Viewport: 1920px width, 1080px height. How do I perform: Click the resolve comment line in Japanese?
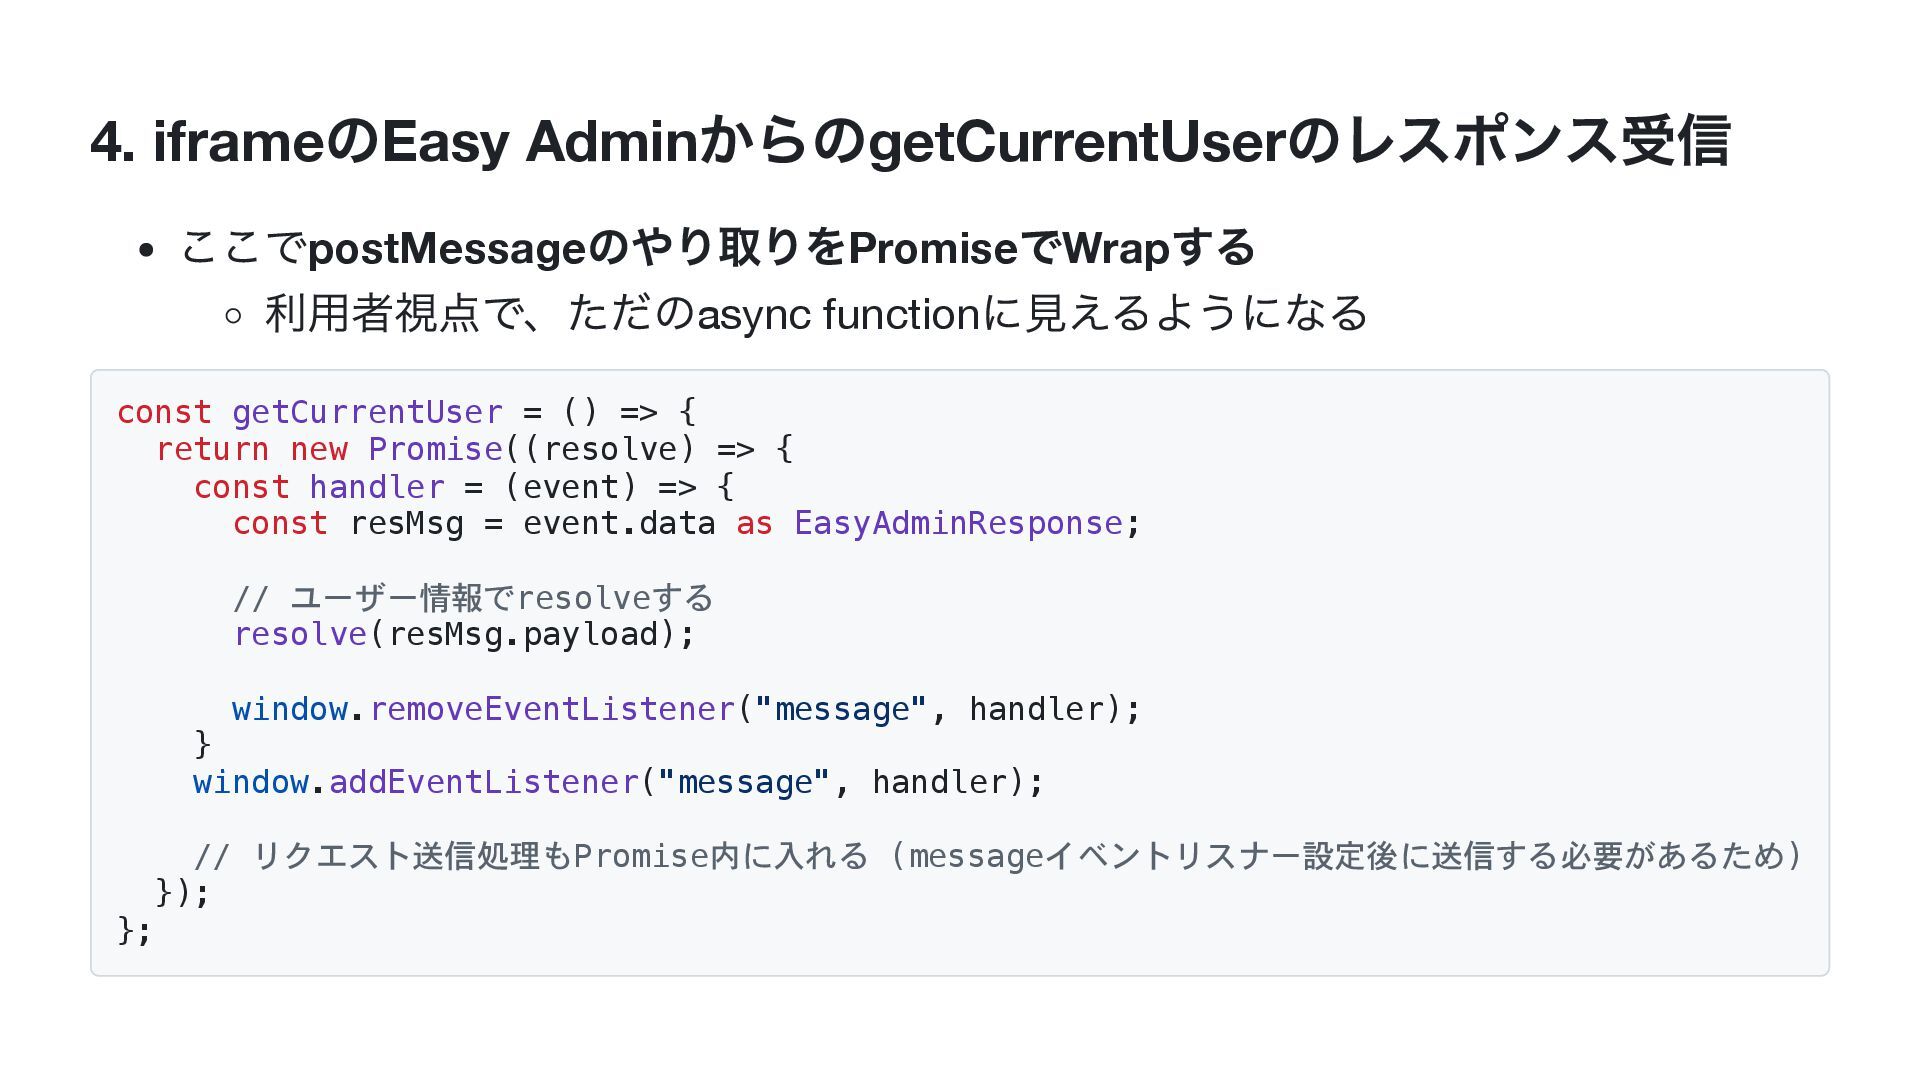(473, 598)
